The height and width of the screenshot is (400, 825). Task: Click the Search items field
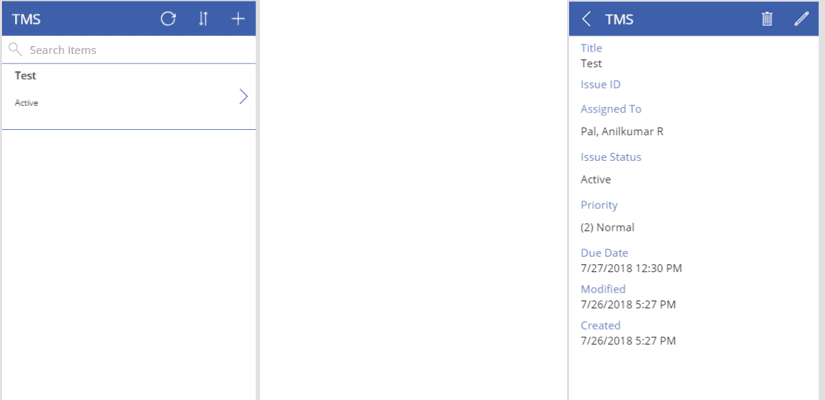(130, 50)
